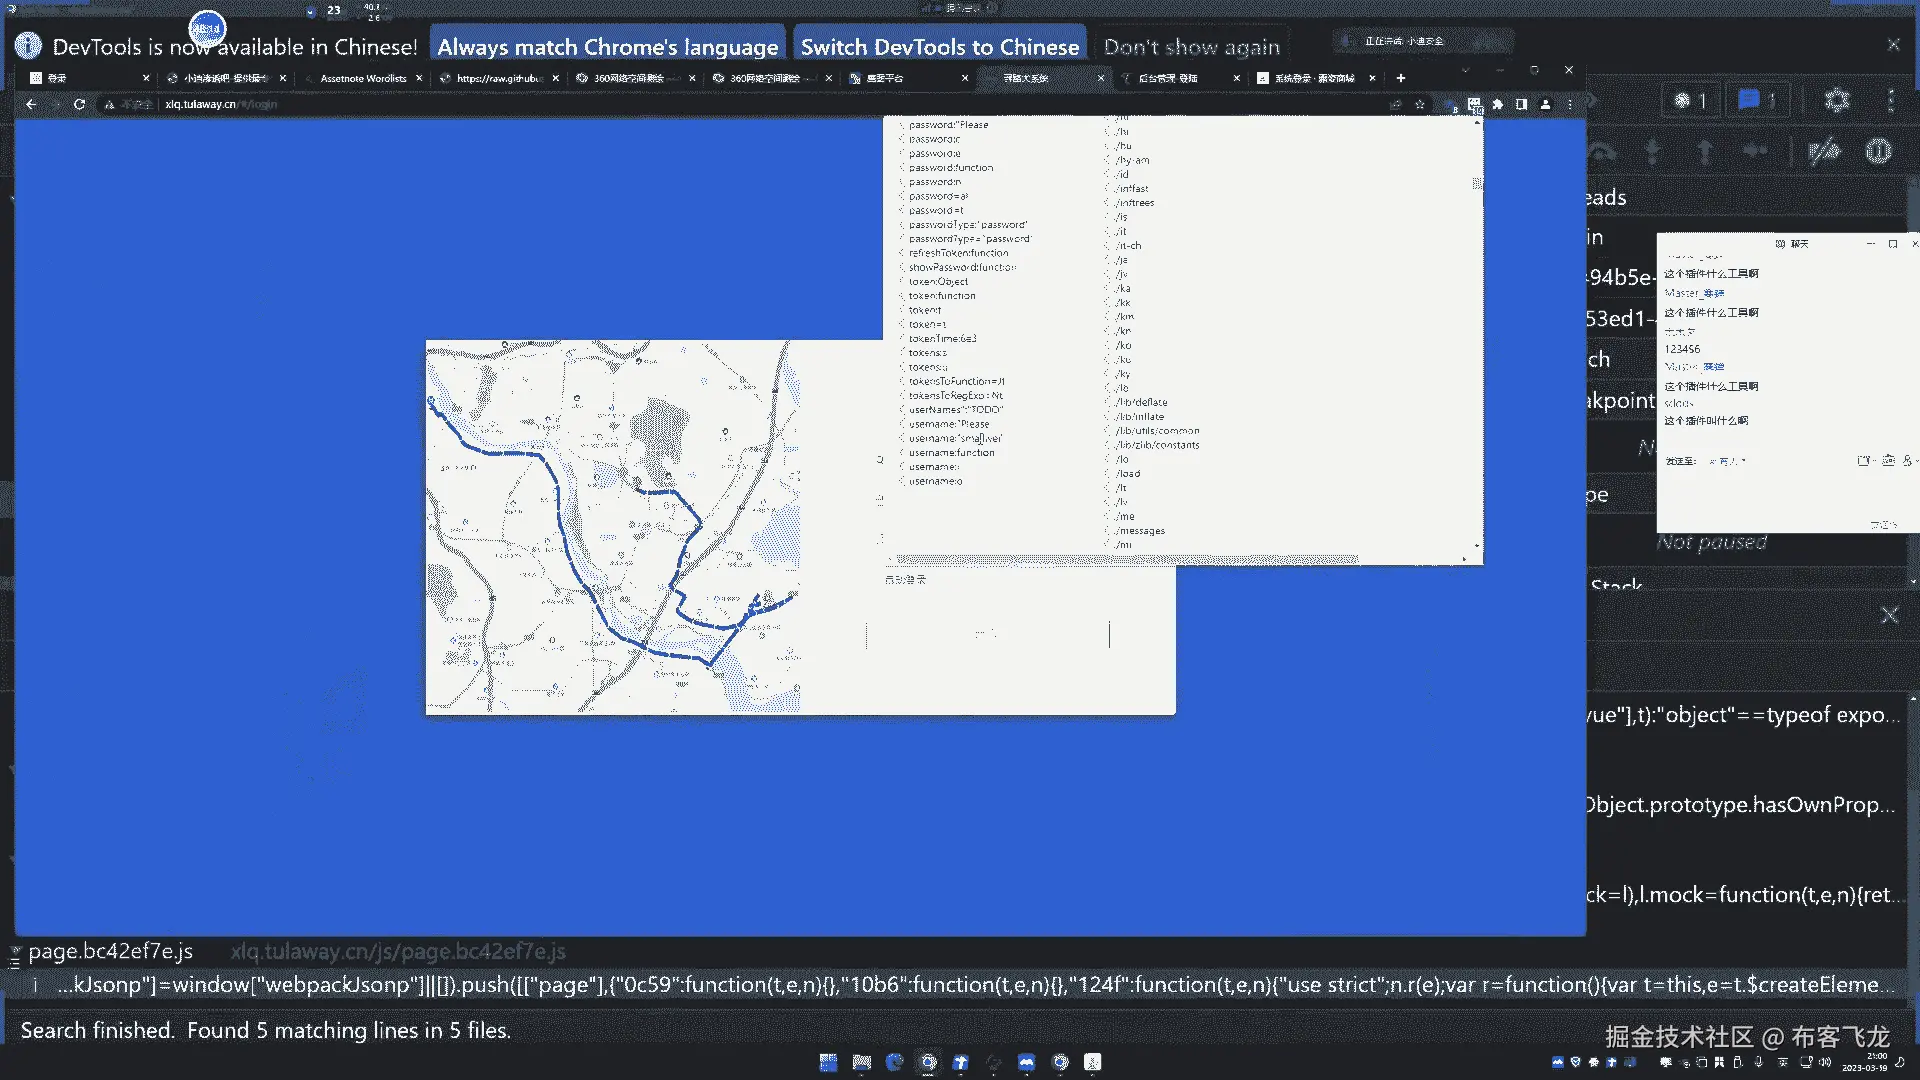The image size is (1920, 1080).
Task: Open DevTools more options kebab menu
Action: [x=1890, y=100]
